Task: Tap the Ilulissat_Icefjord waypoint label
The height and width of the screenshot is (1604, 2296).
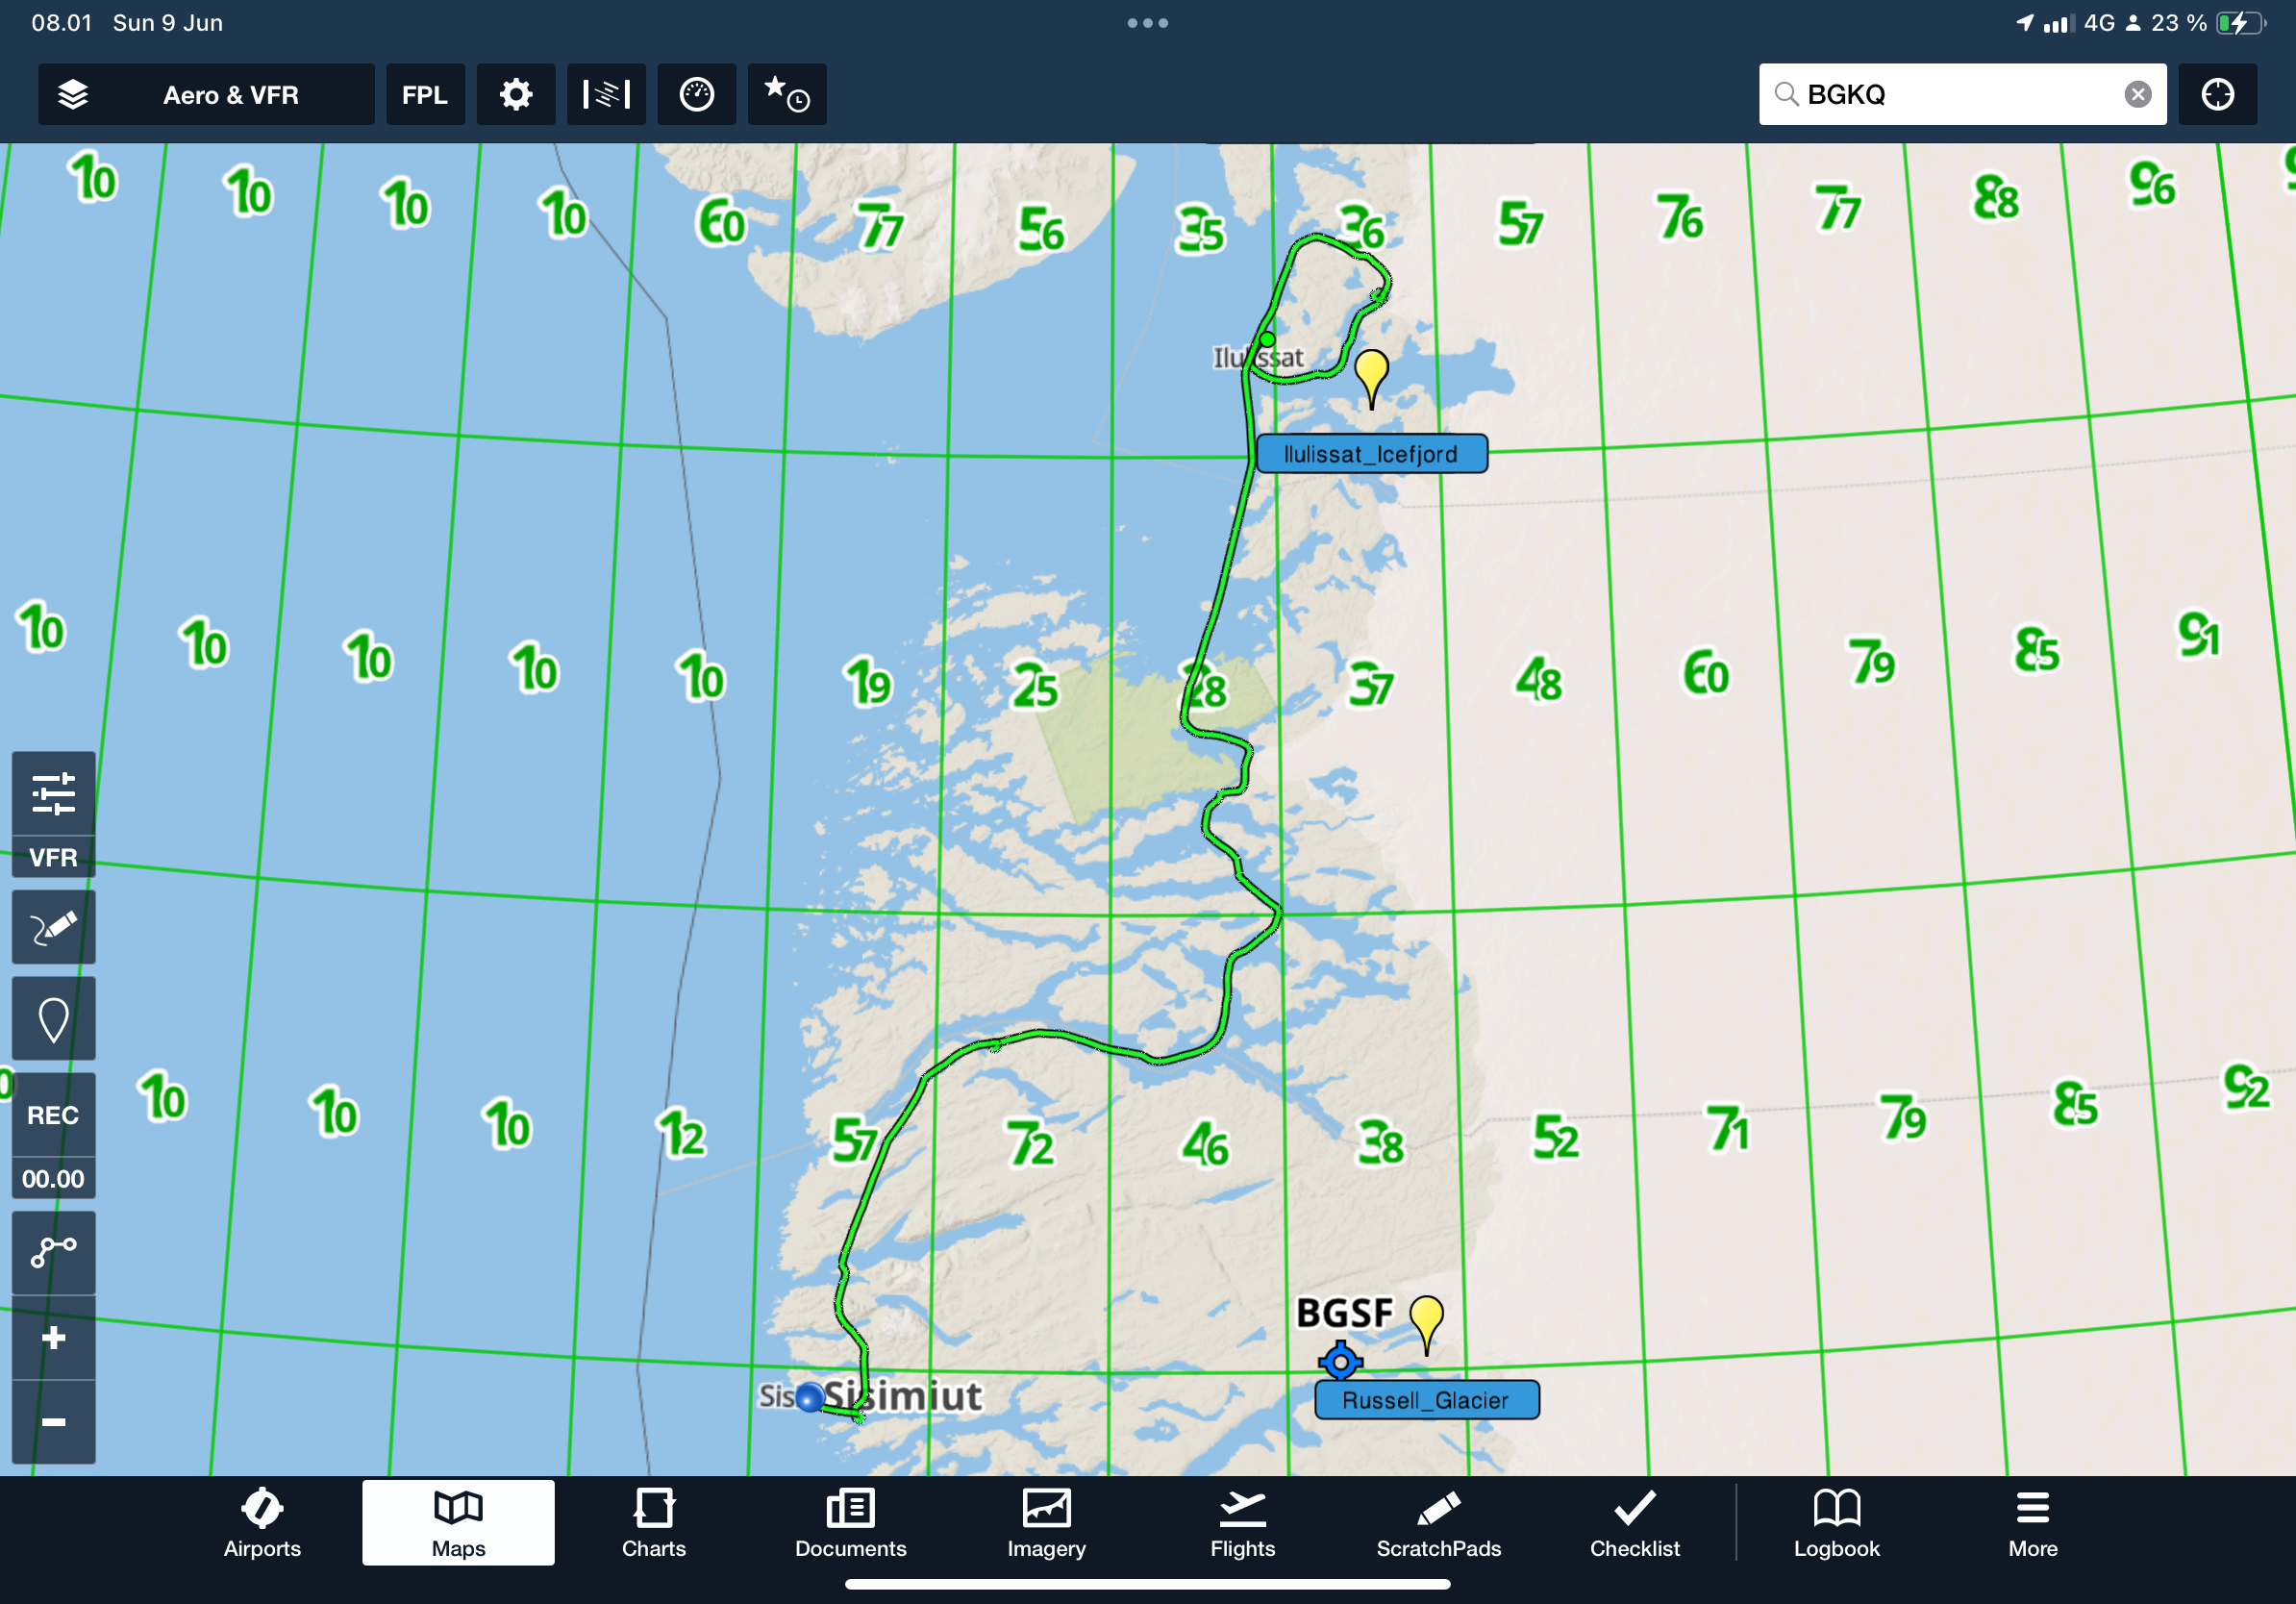Action: [1371, 454]
